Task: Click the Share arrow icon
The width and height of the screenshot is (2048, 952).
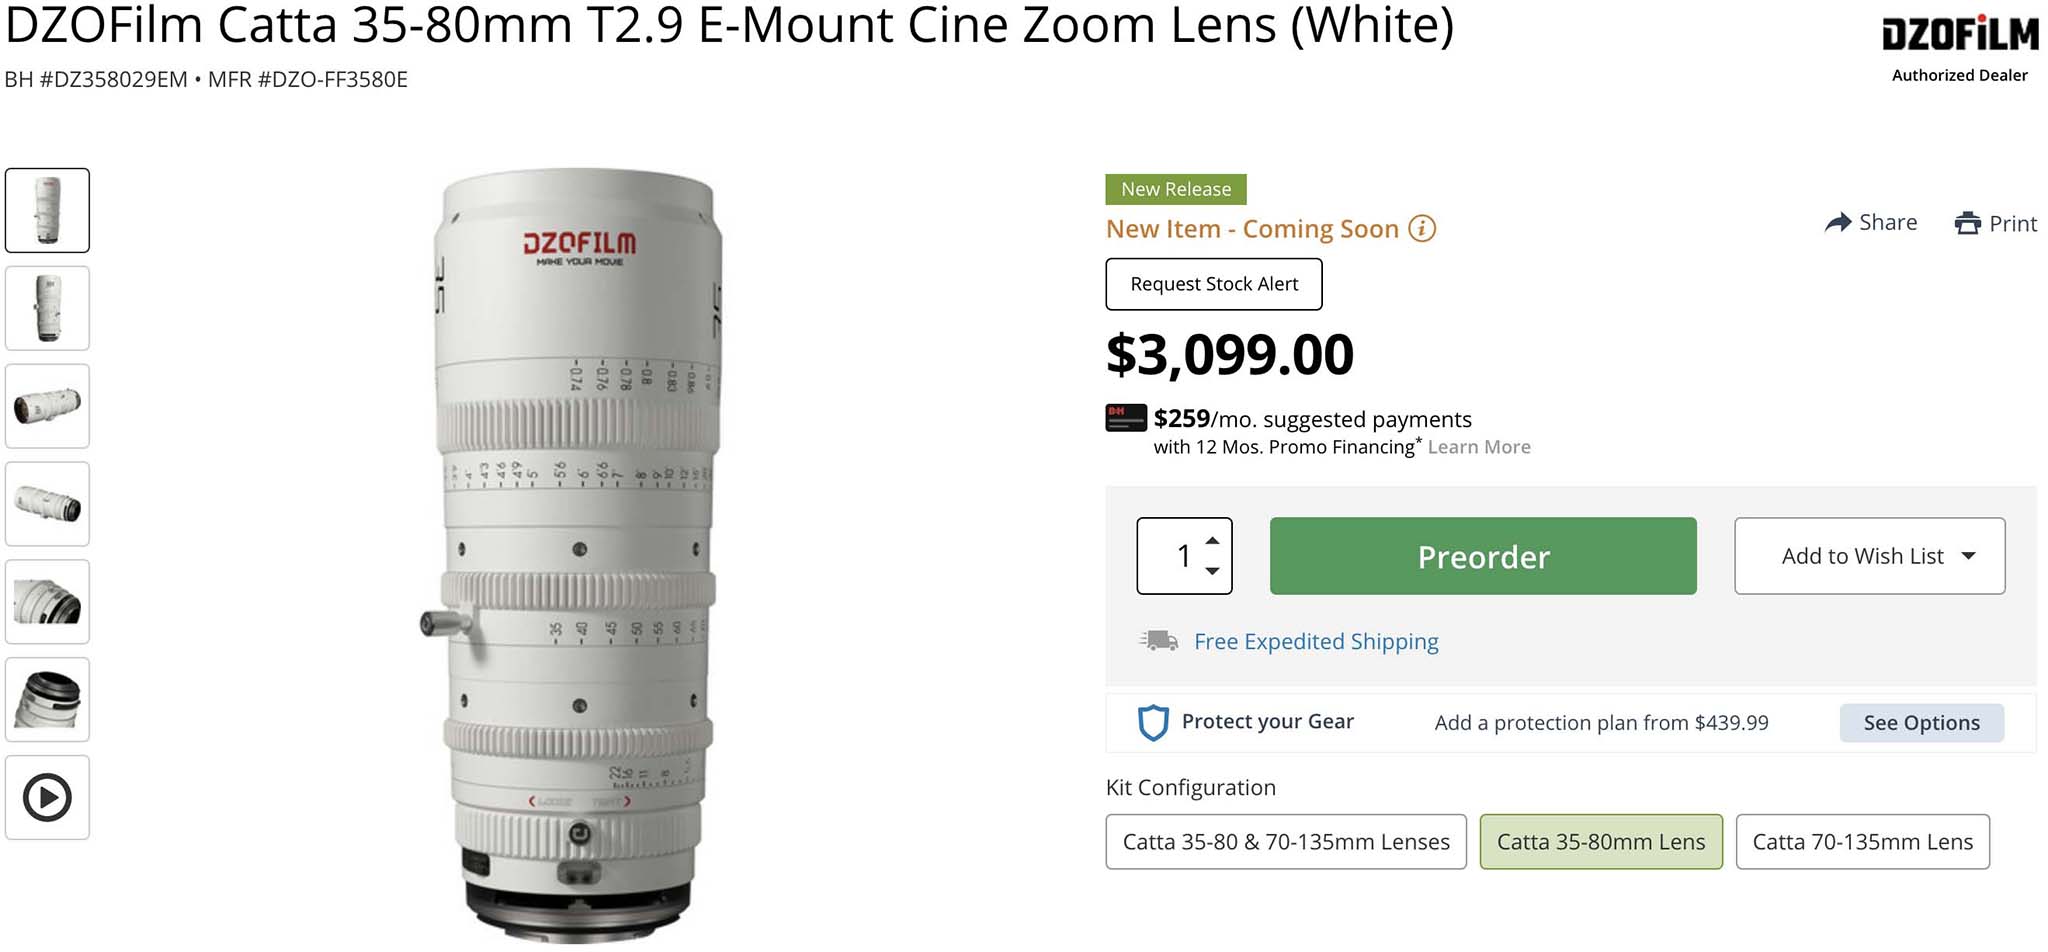Action: pyautogui.click(x=1837, y=223)
